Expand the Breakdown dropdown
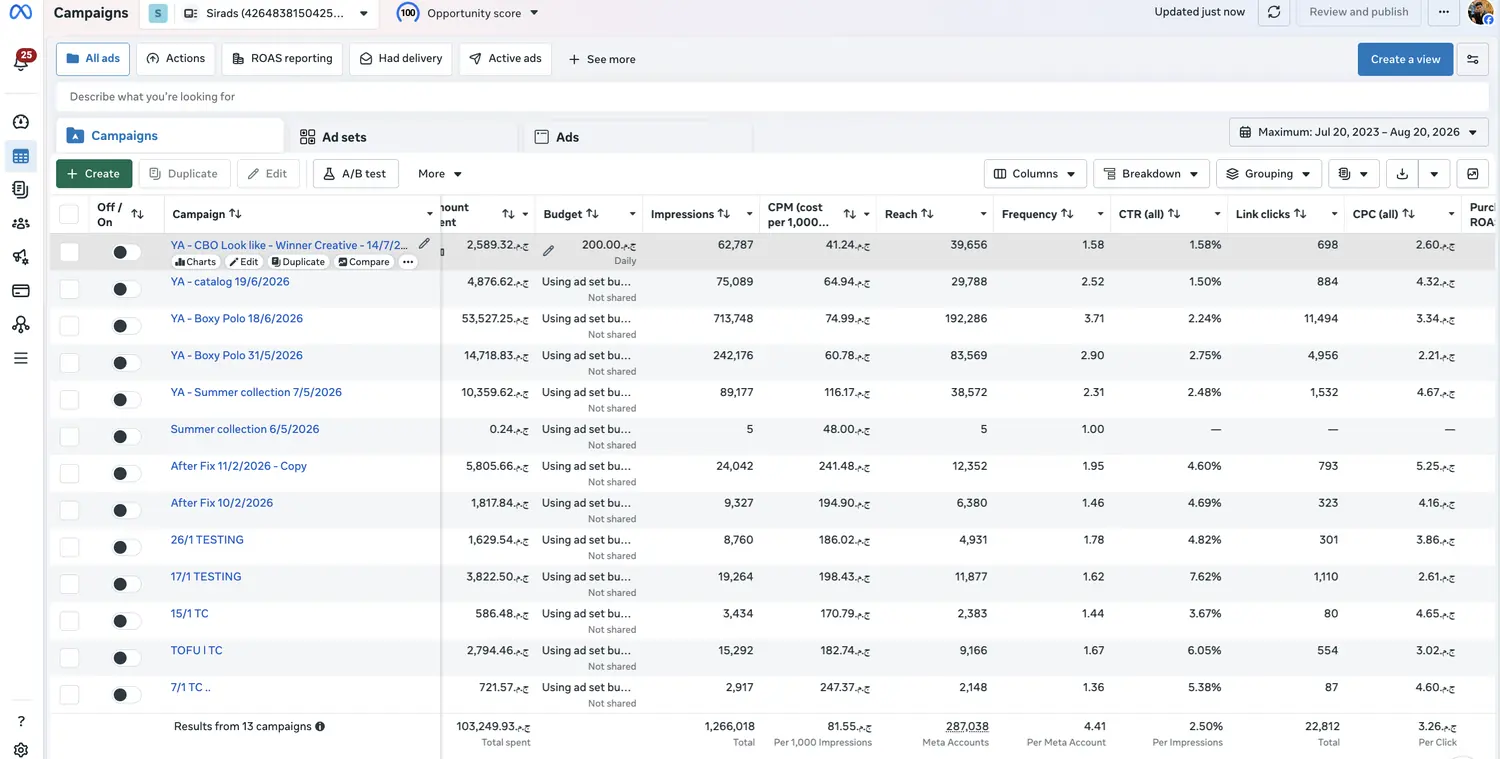This screenshot has height=759, width=1500. click(x=1151, y=174)
